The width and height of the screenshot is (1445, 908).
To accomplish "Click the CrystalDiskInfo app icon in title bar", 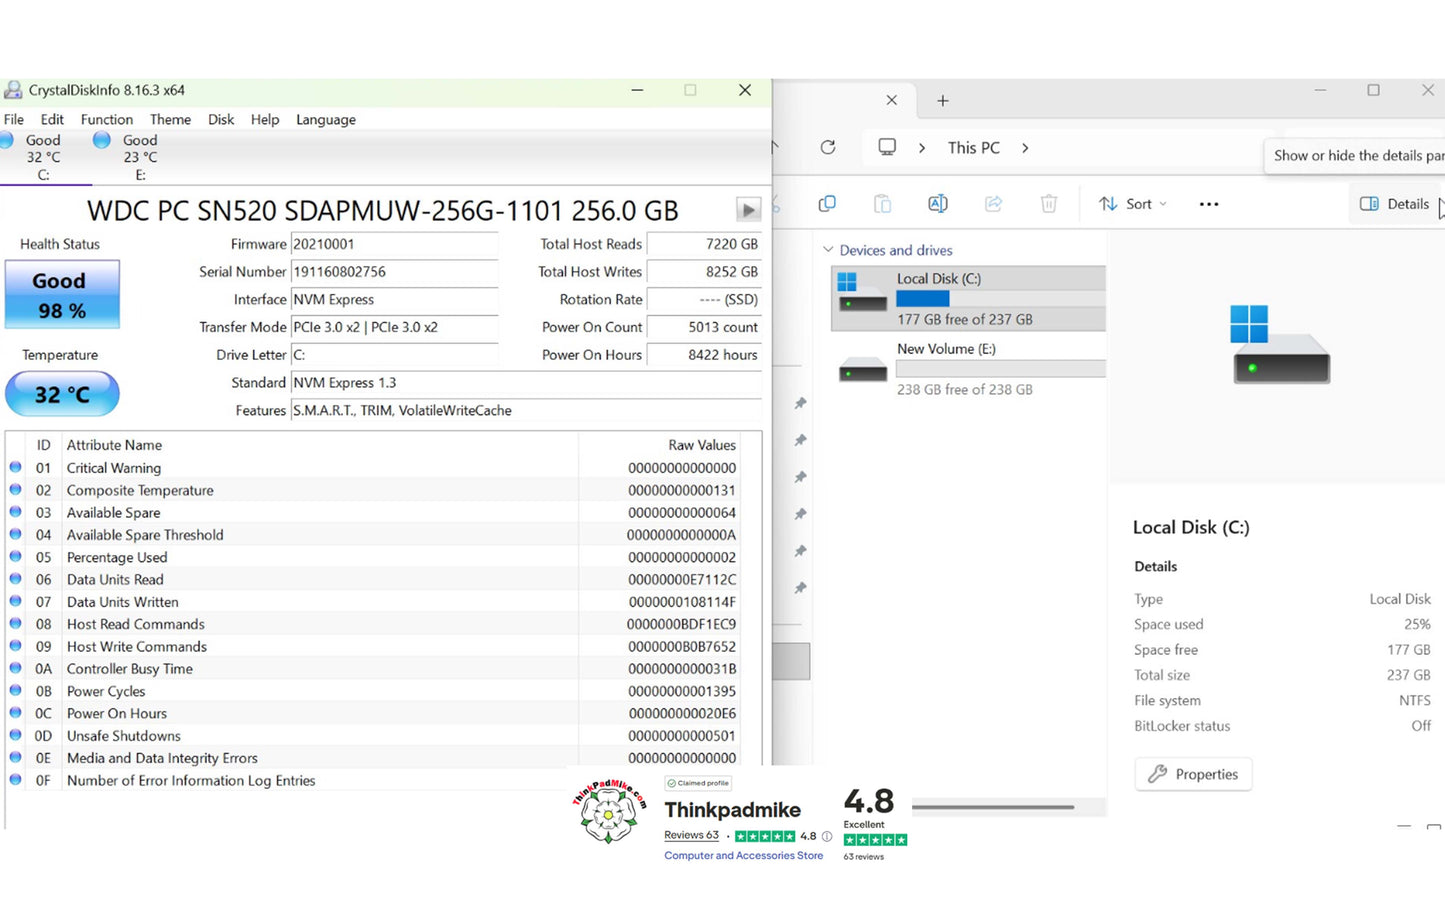I will 13,90.
